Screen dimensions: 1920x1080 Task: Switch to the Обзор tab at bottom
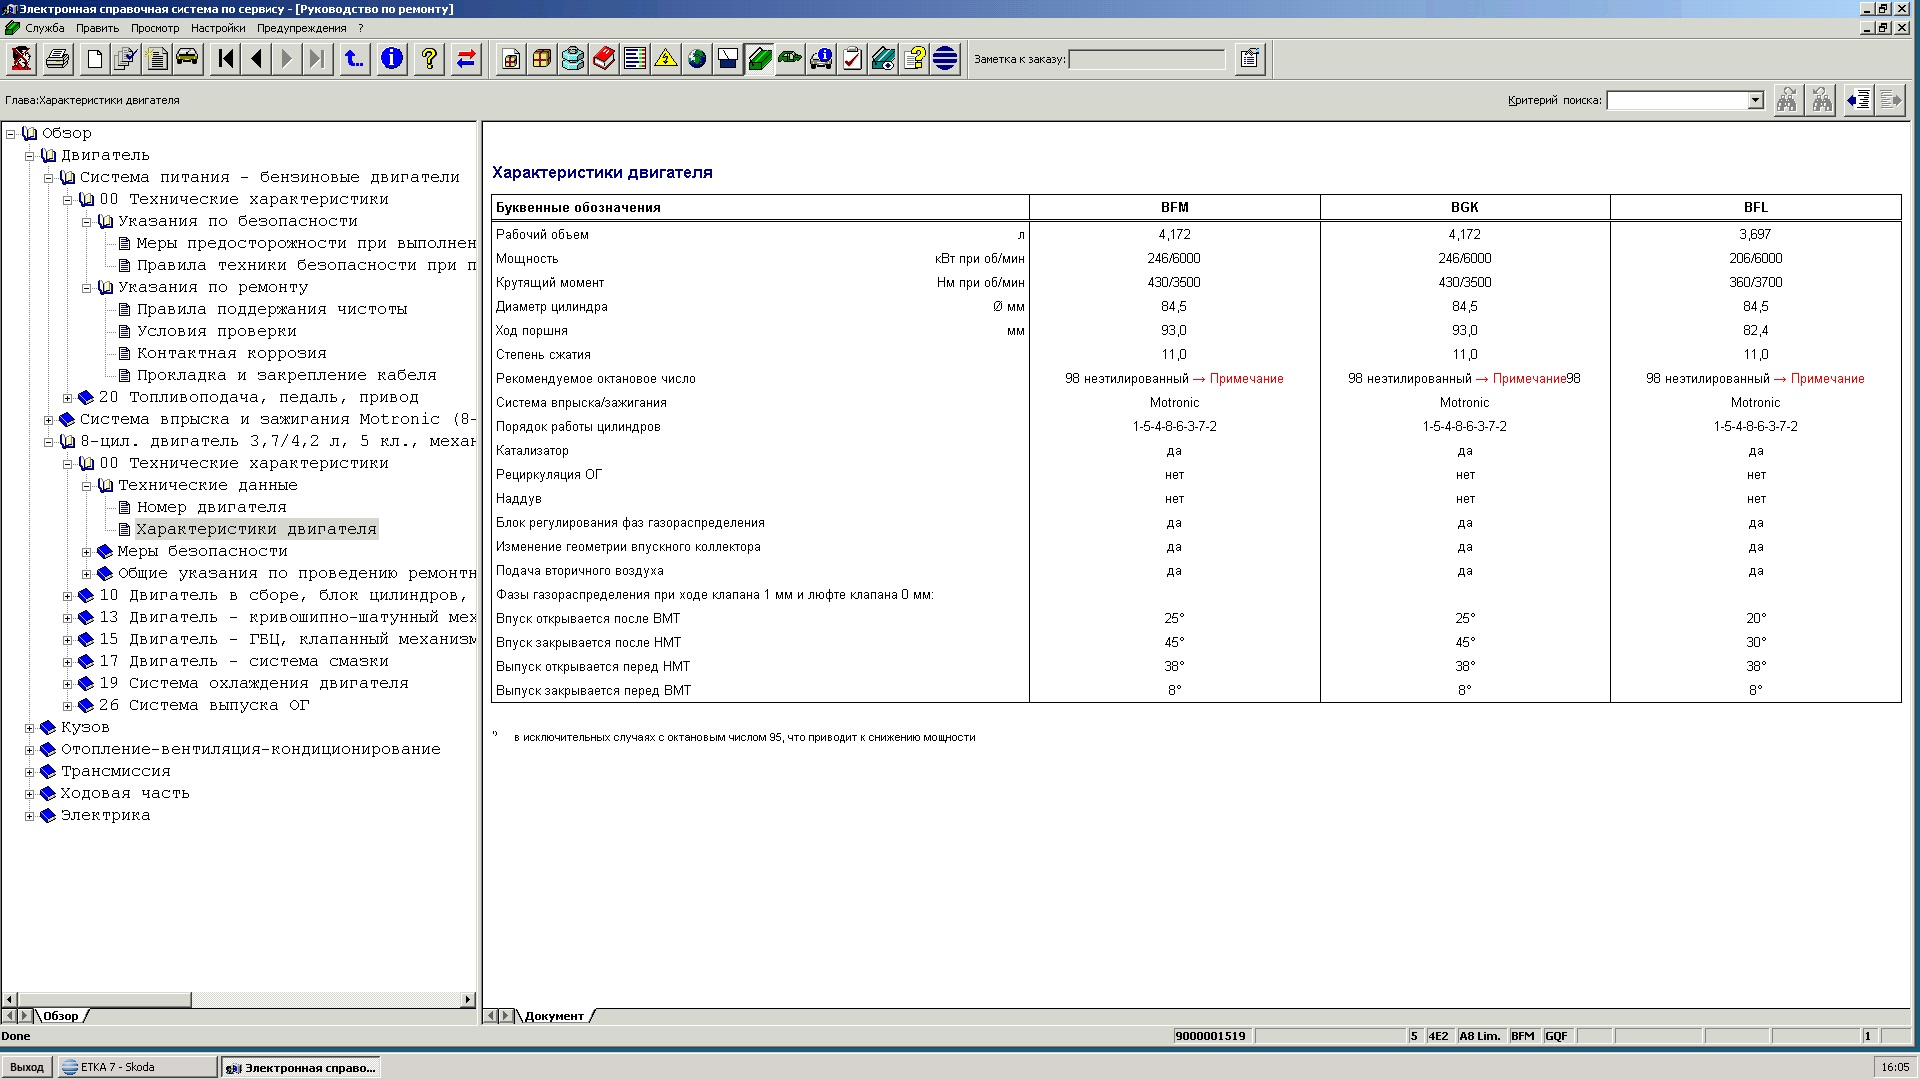[61, 1016]
